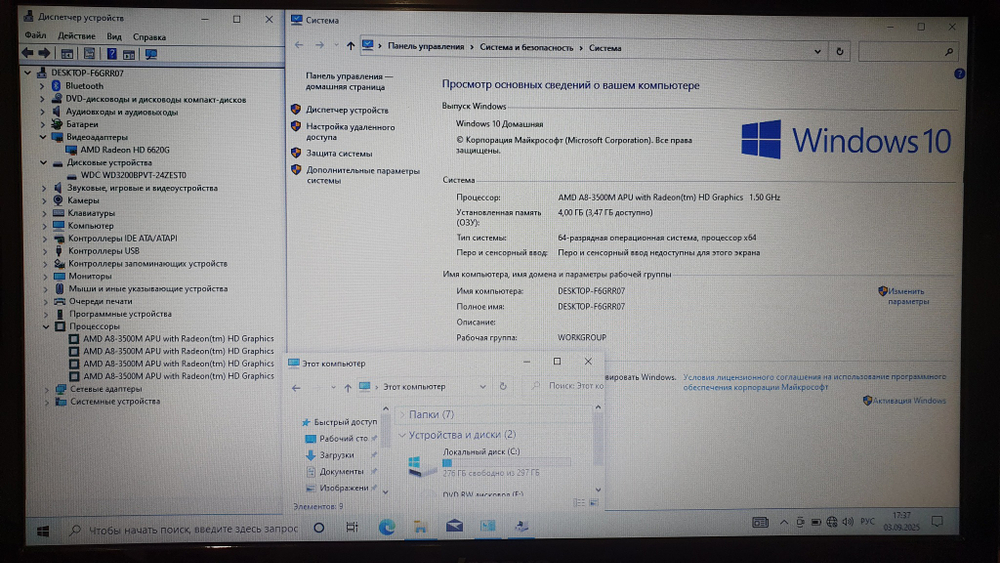Click Изменить параметры link
1000x563 pixels.
tap(908, 296)
